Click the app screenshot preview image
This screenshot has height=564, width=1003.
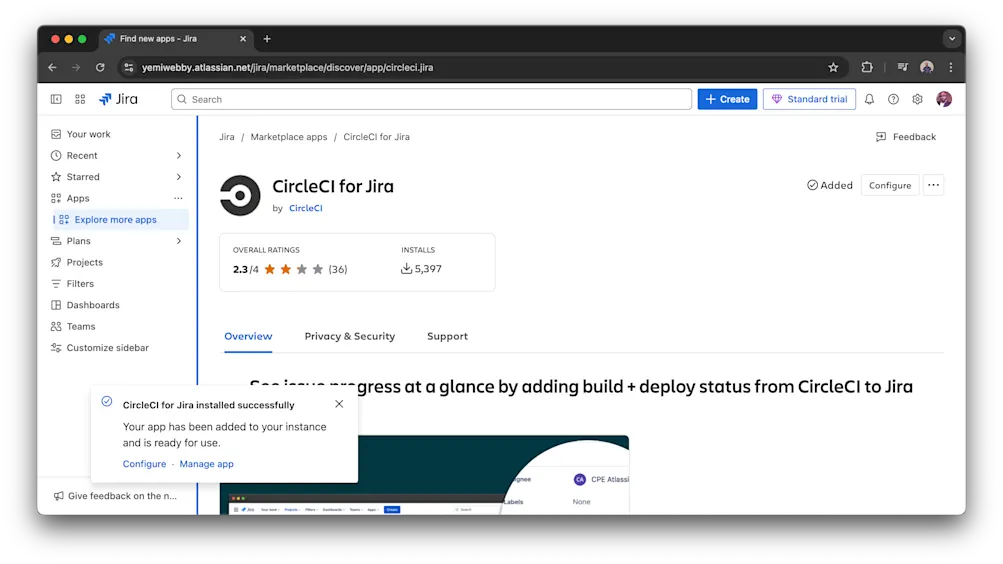tap(424, 475)
